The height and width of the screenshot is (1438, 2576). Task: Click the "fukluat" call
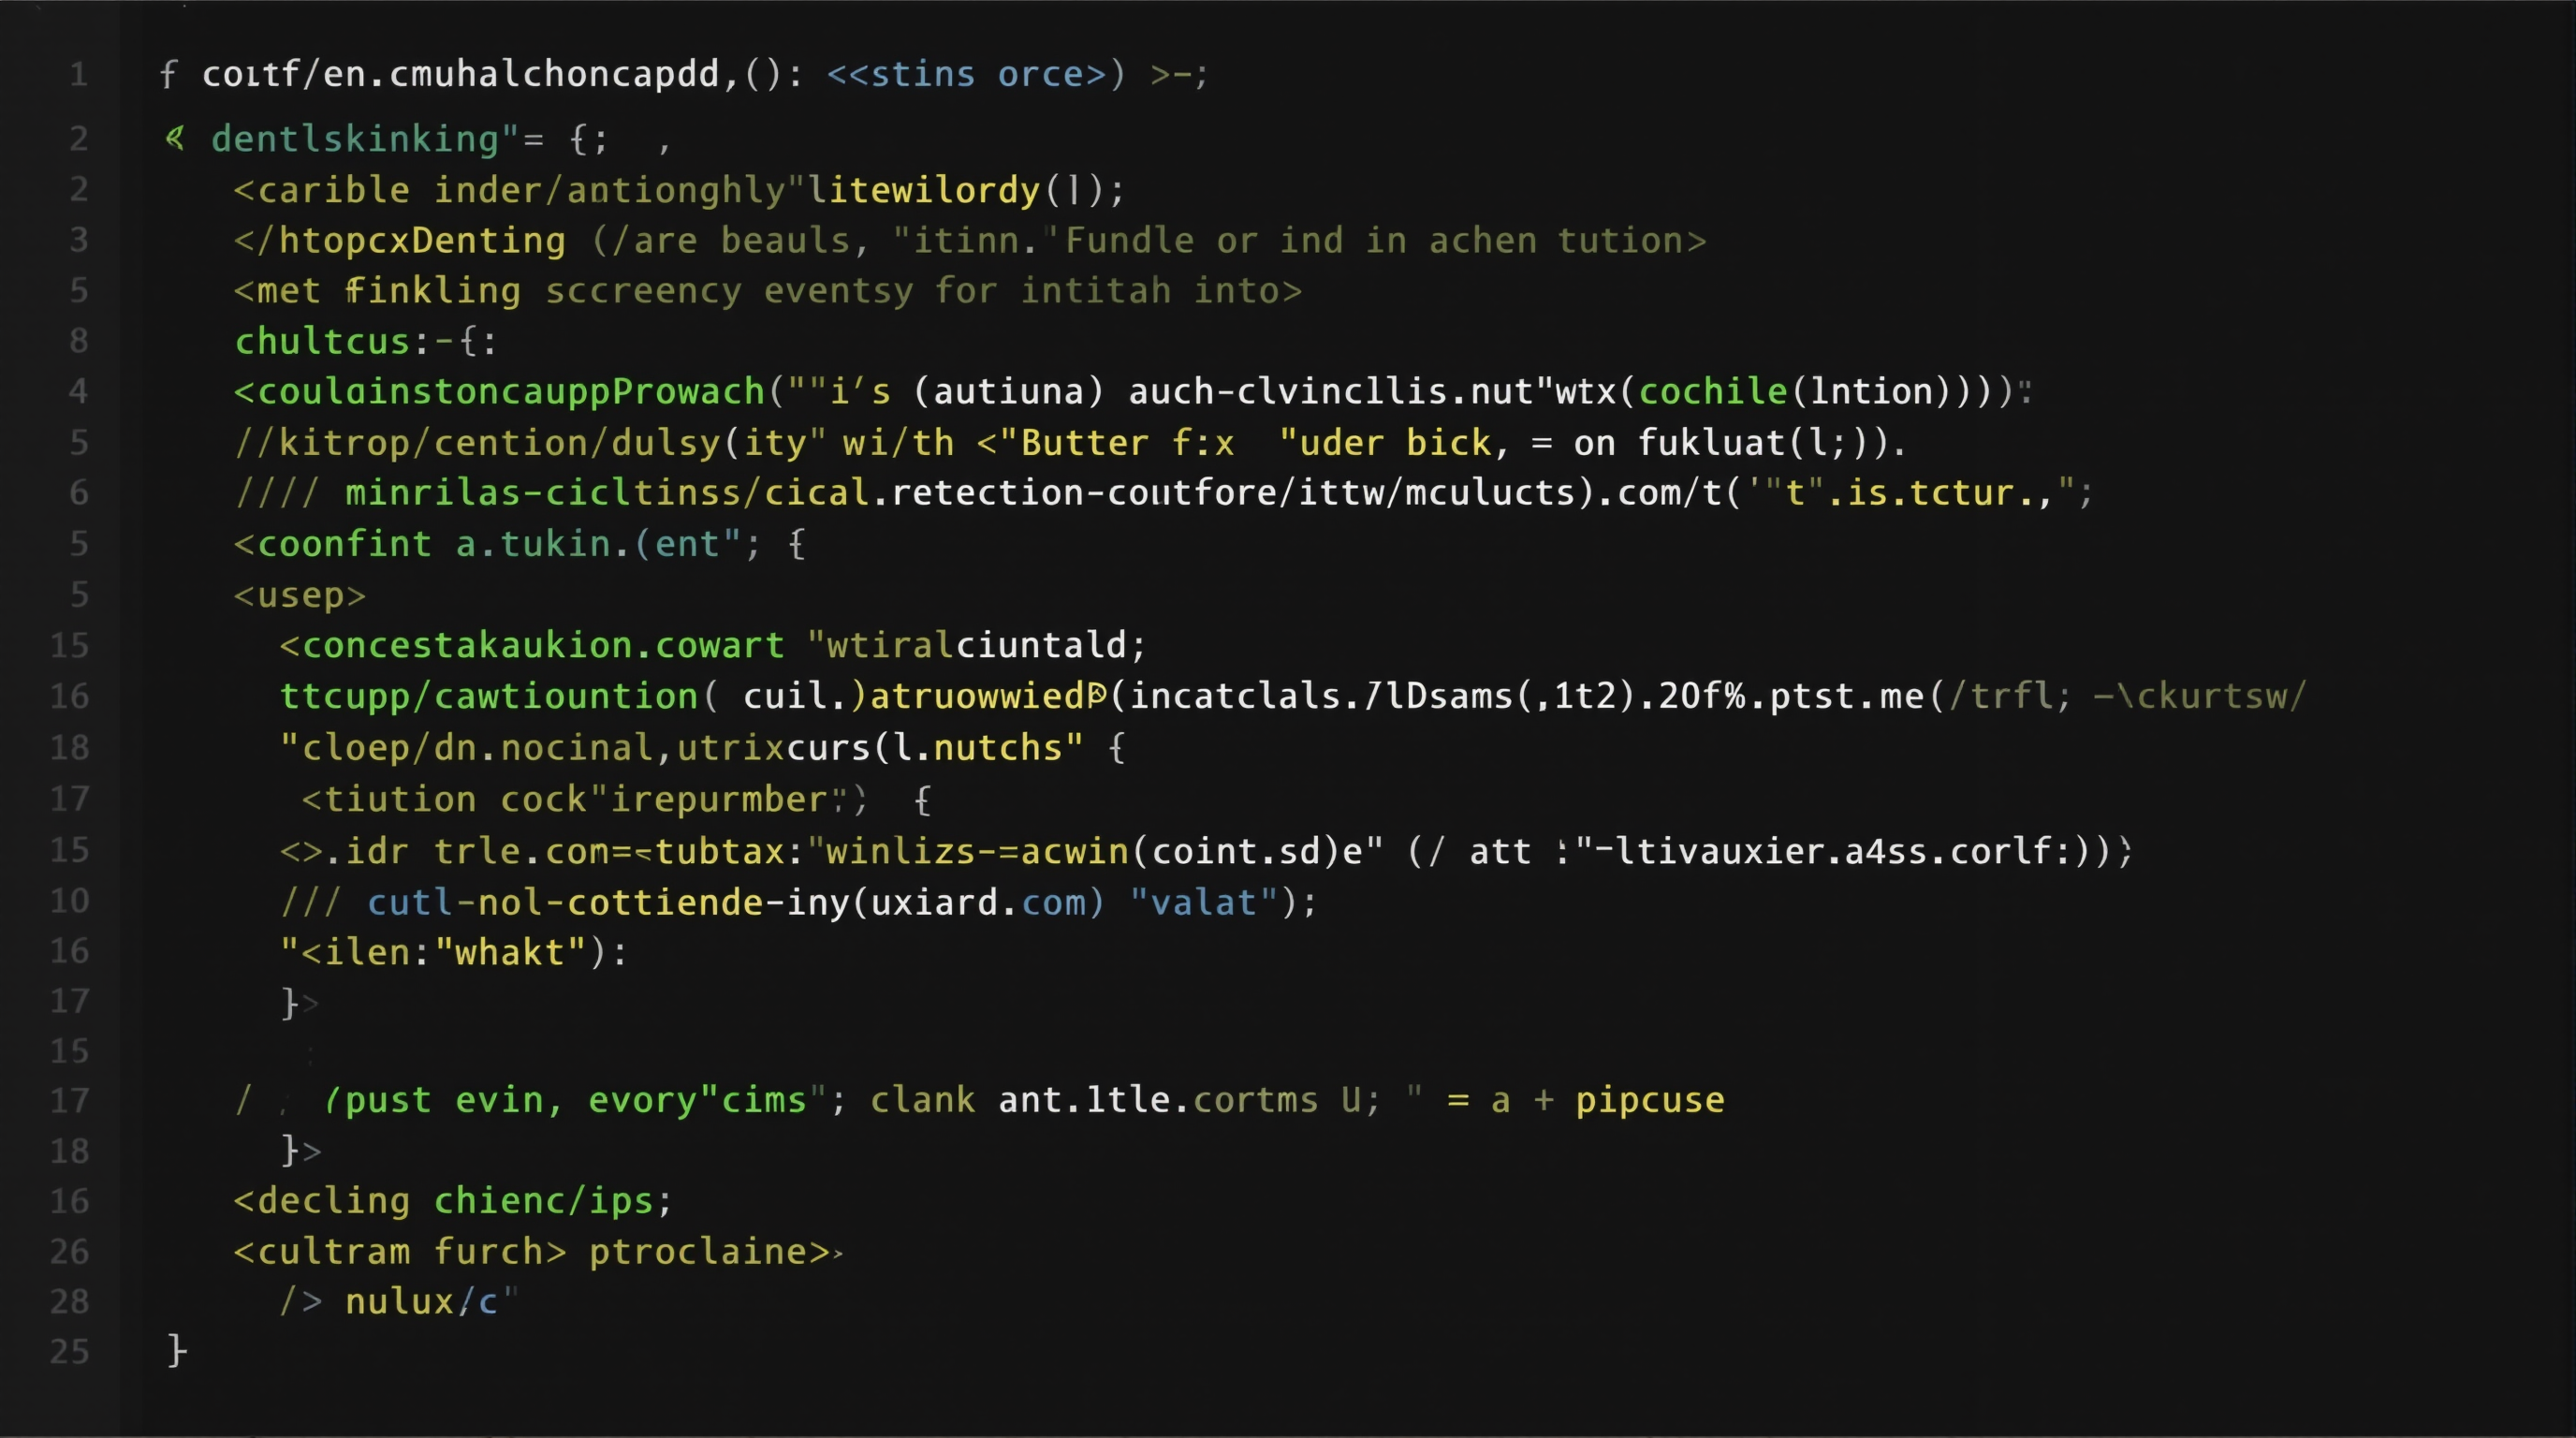click(1712, 442)
